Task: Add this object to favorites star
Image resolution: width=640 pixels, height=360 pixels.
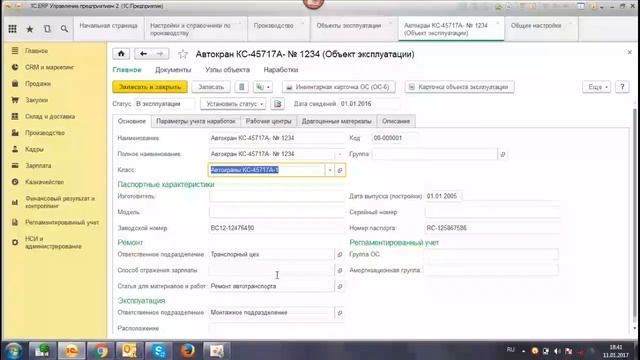Action: (183, 54)
